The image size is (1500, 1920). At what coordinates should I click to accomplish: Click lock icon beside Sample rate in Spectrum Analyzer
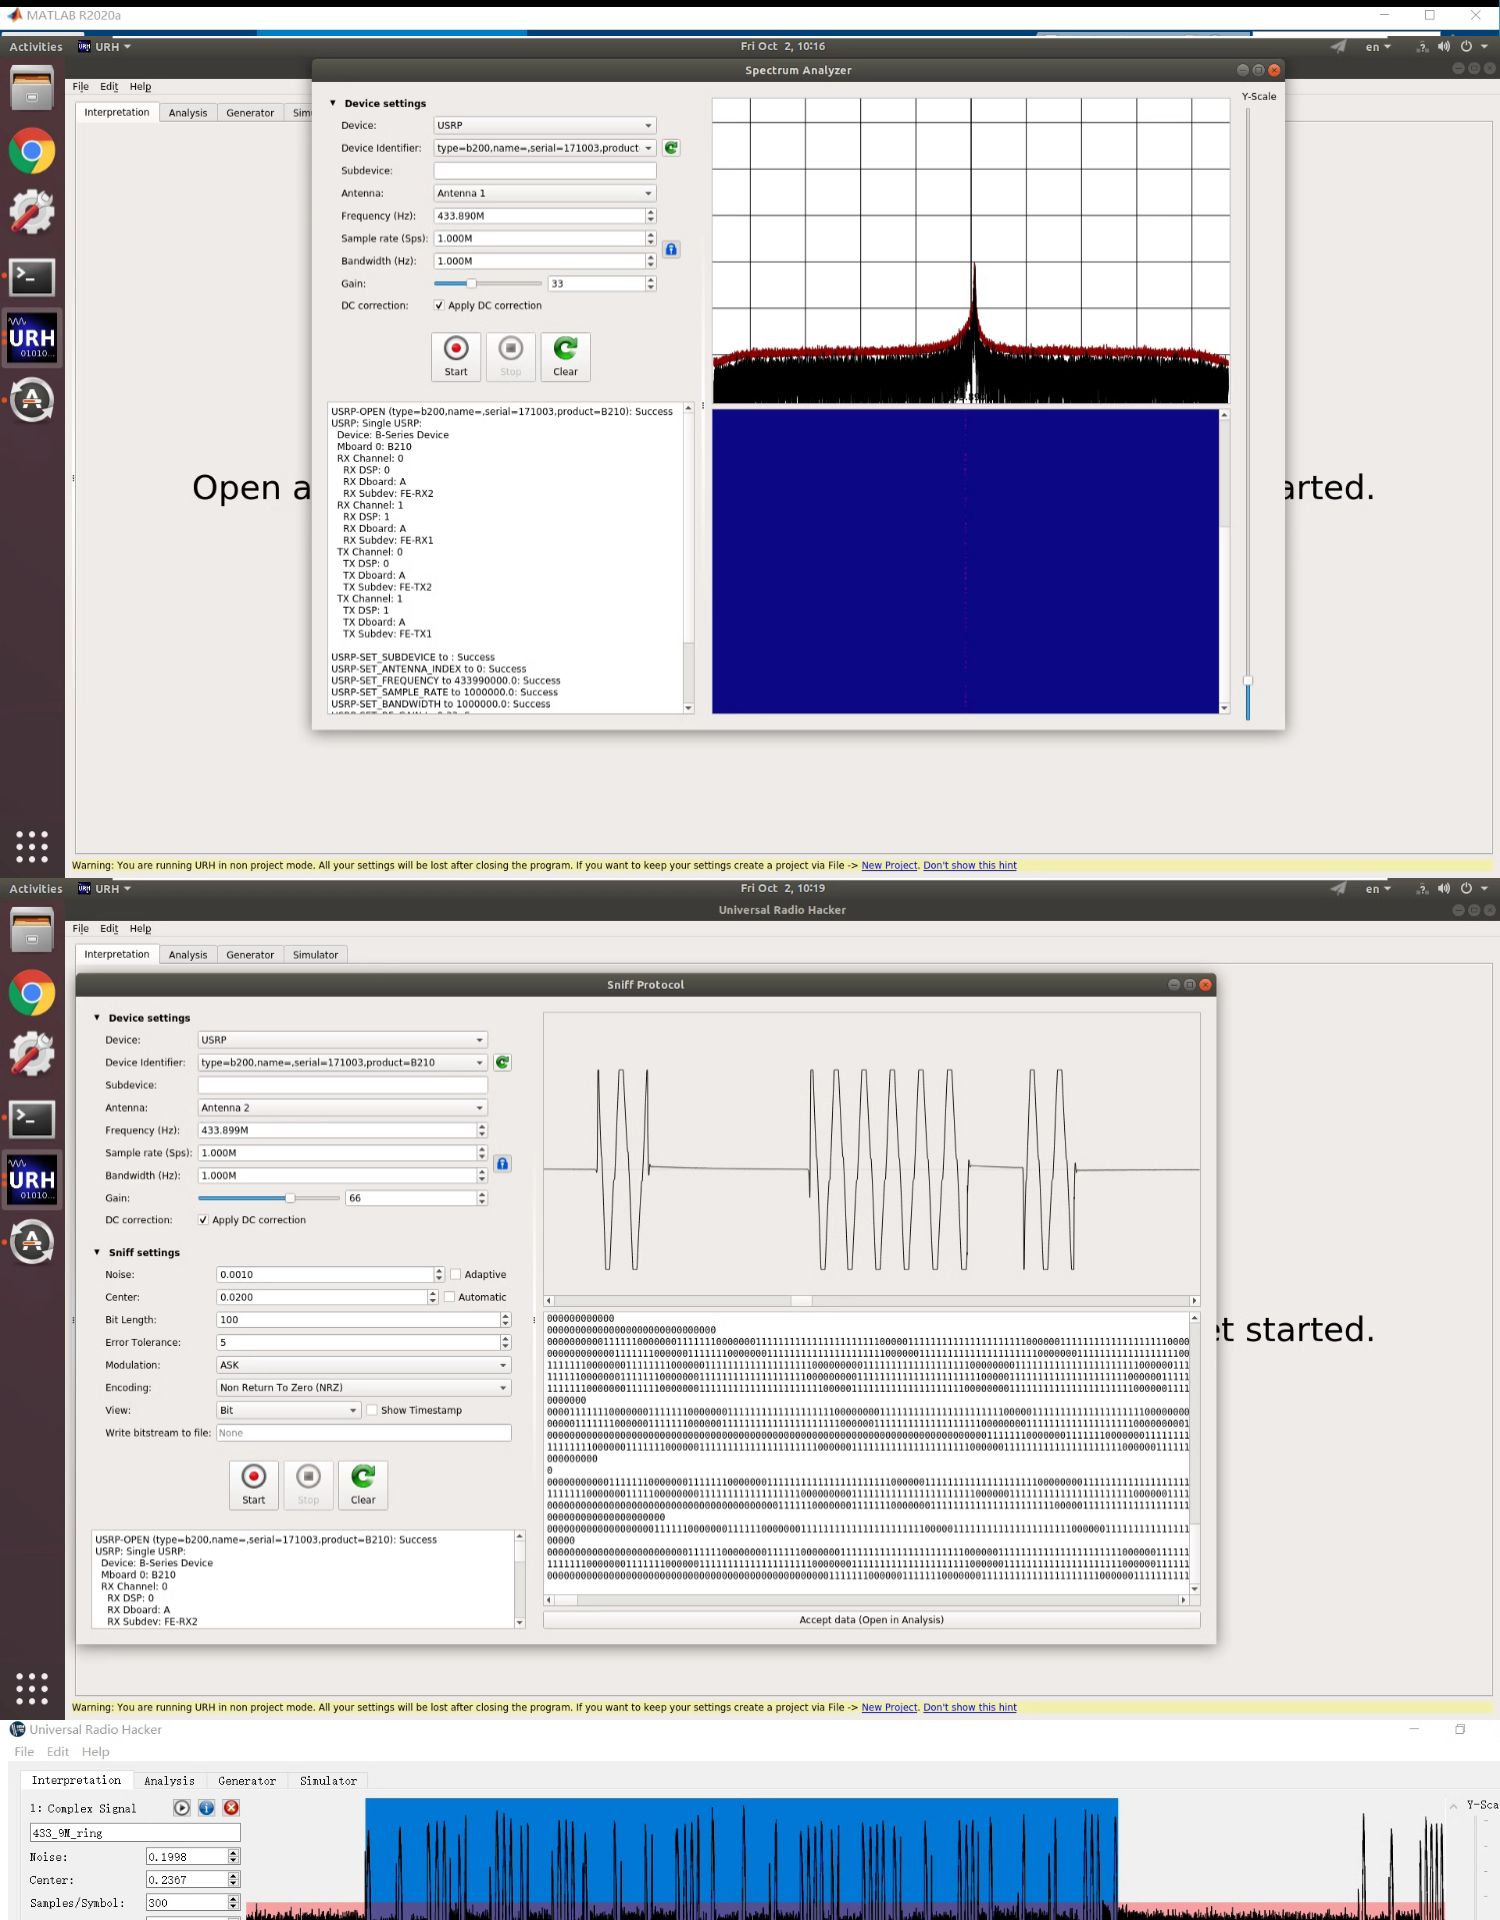pos(671,249)
